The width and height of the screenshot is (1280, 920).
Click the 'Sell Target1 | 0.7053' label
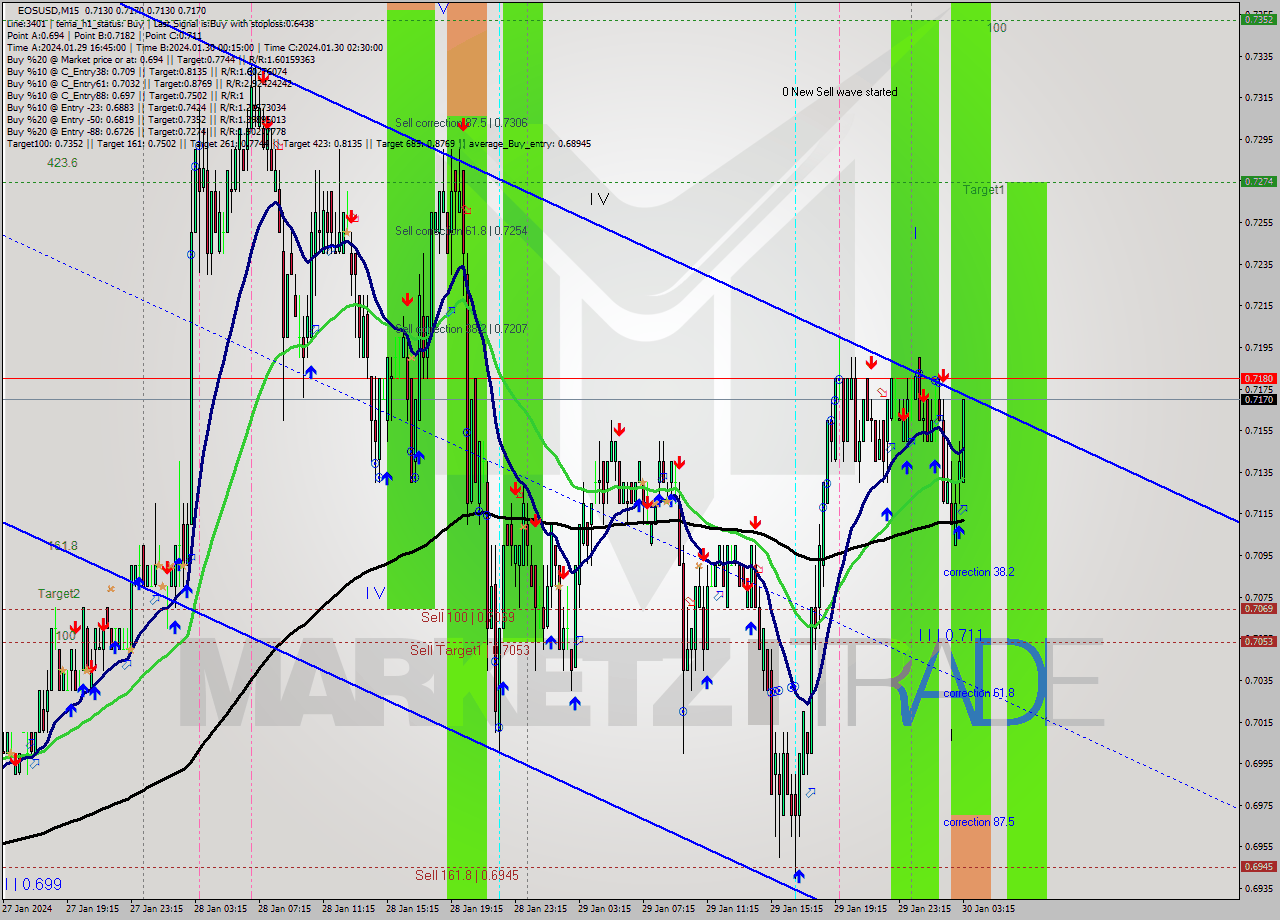point(470,650)
